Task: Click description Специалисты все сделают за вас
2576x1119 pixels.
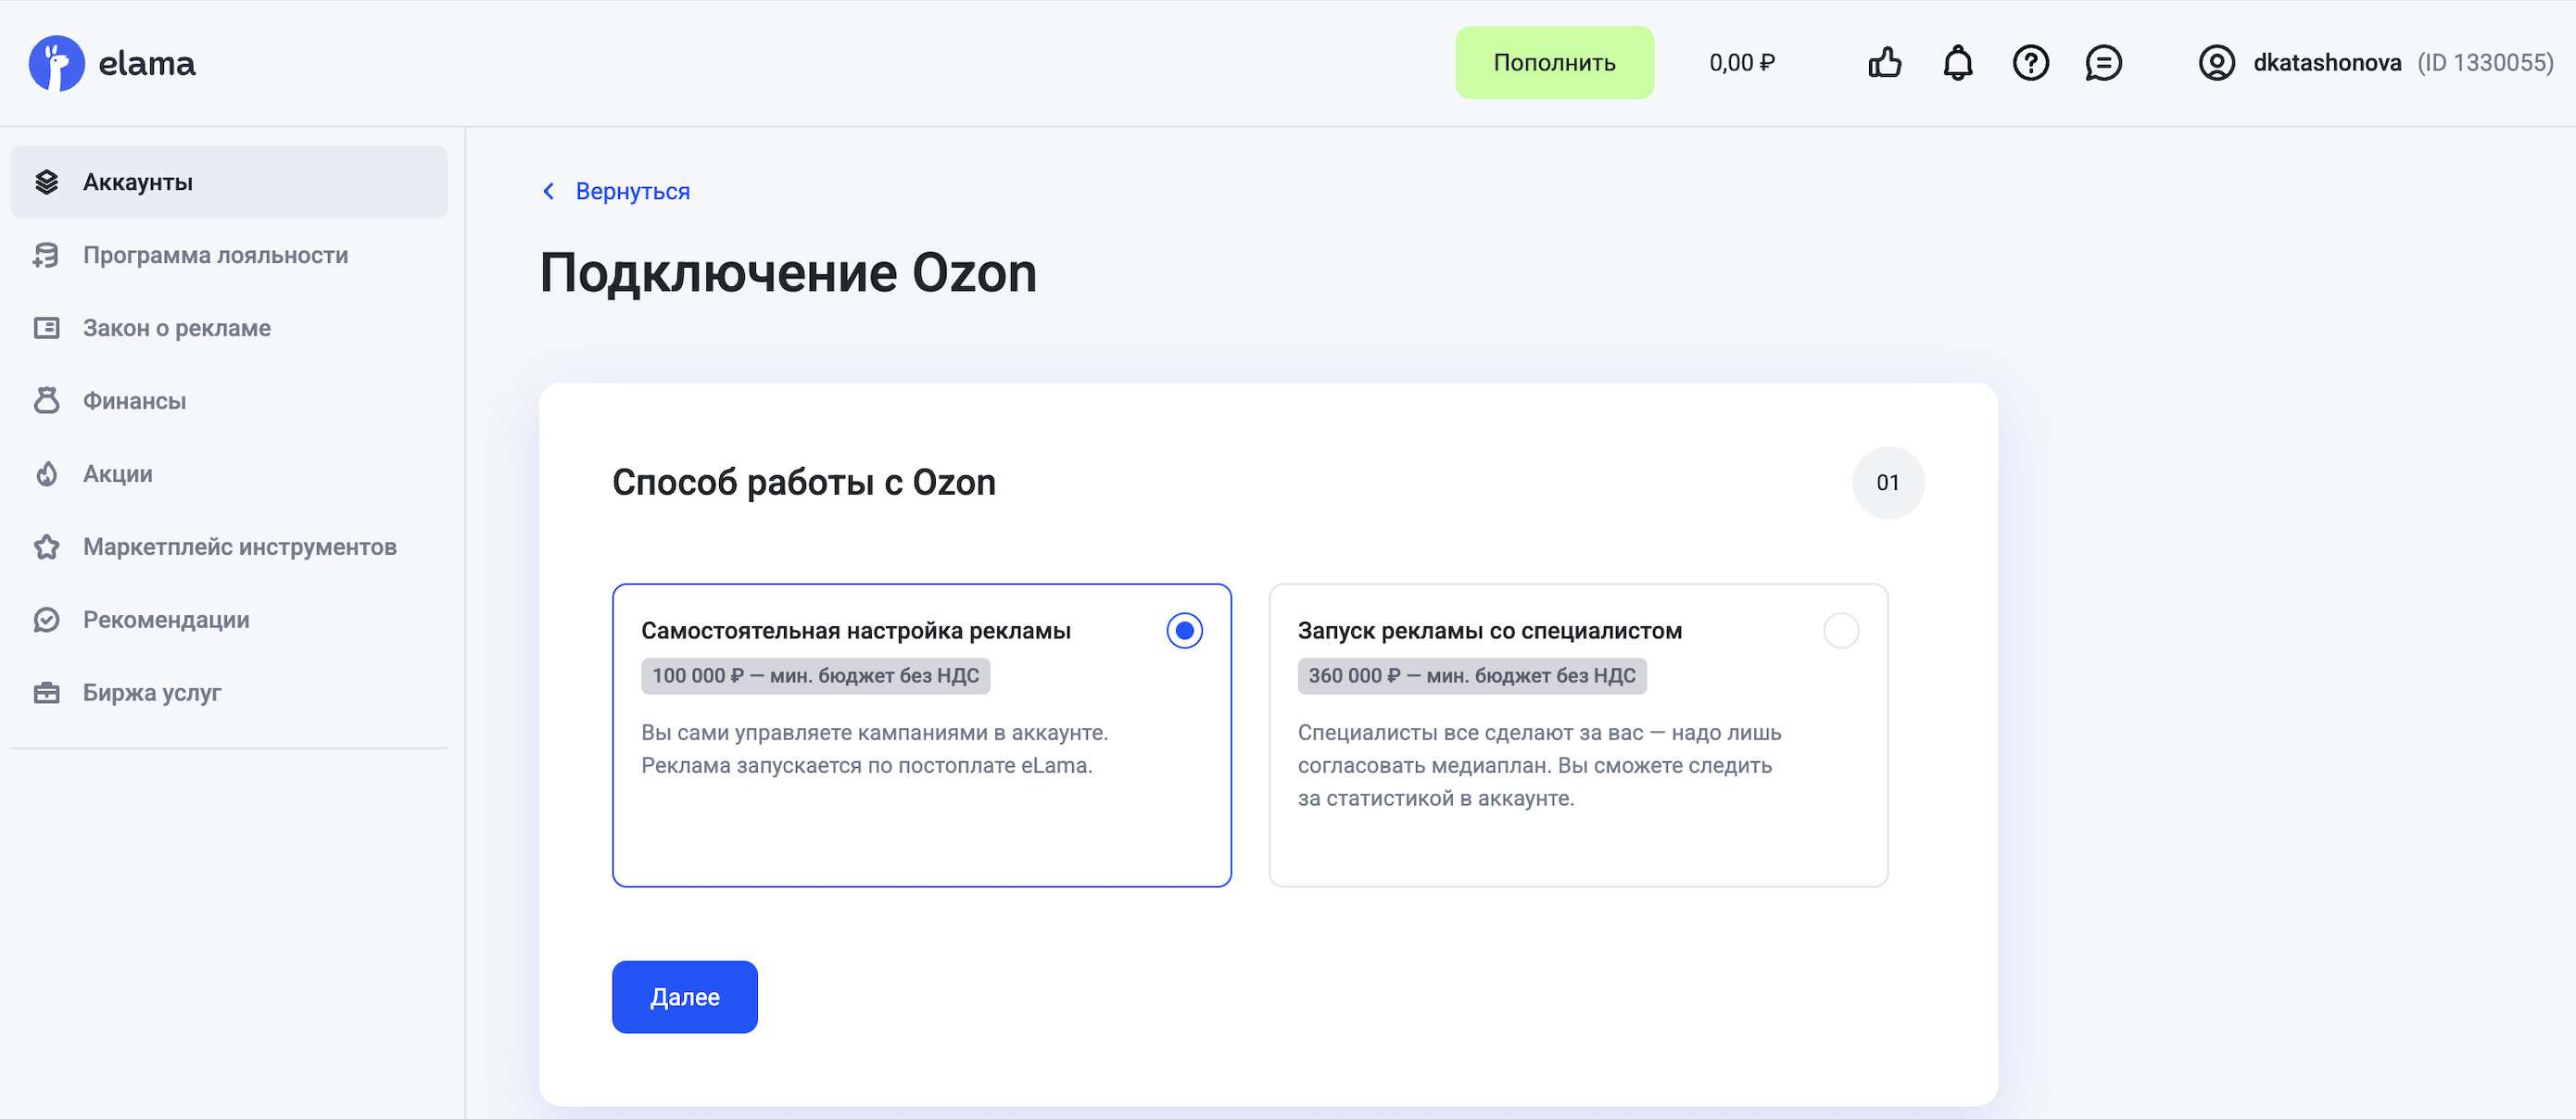Action: (1539, 765)
